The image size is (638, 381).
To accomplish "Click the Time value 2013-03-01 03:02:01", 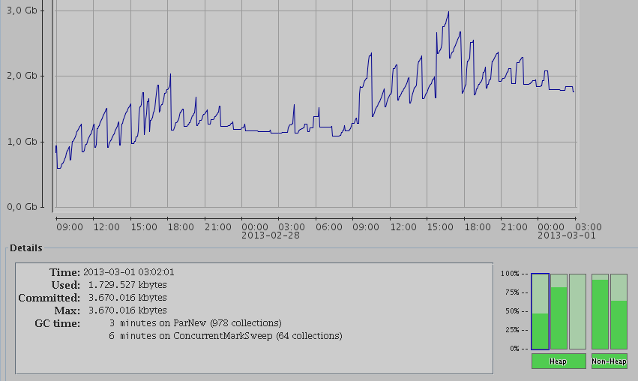I will coord(129,272).
